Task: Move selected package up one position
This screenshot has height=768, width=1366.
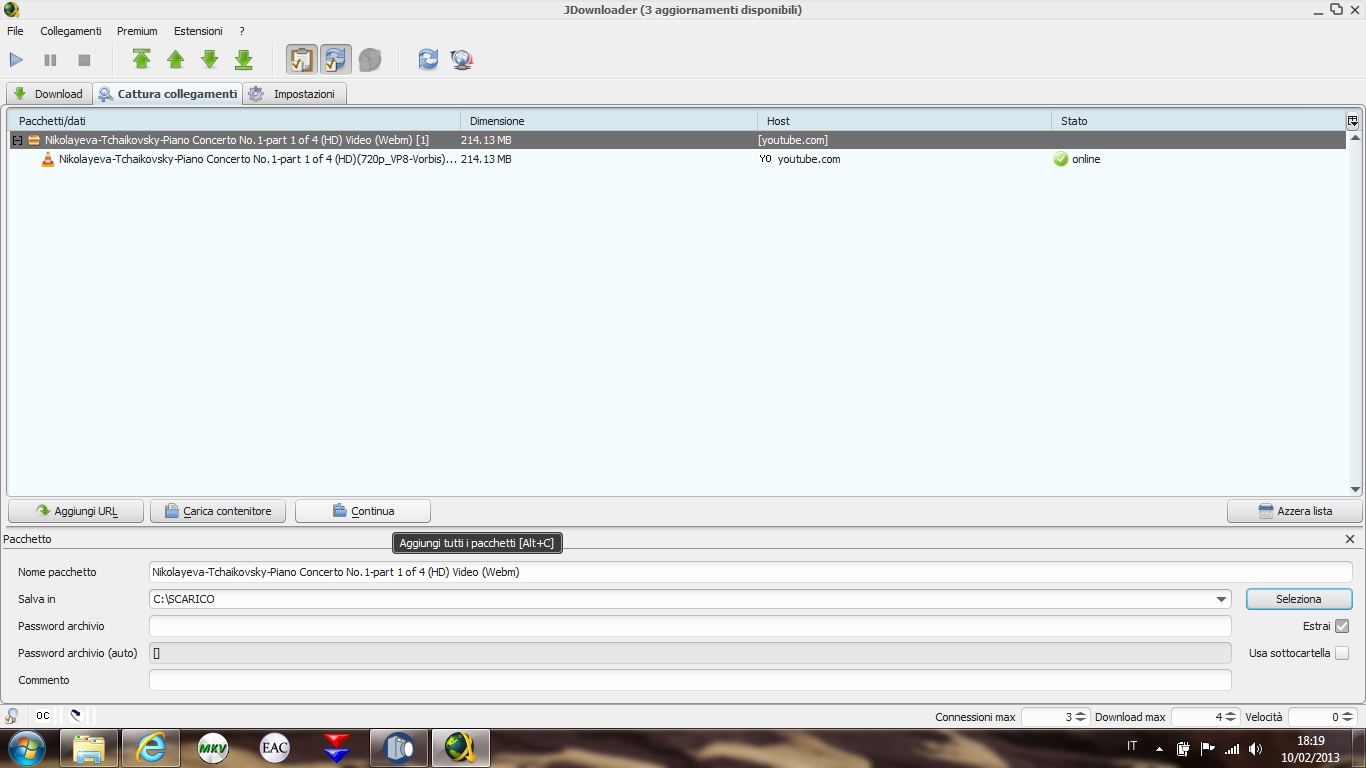Action: (176, 60)
